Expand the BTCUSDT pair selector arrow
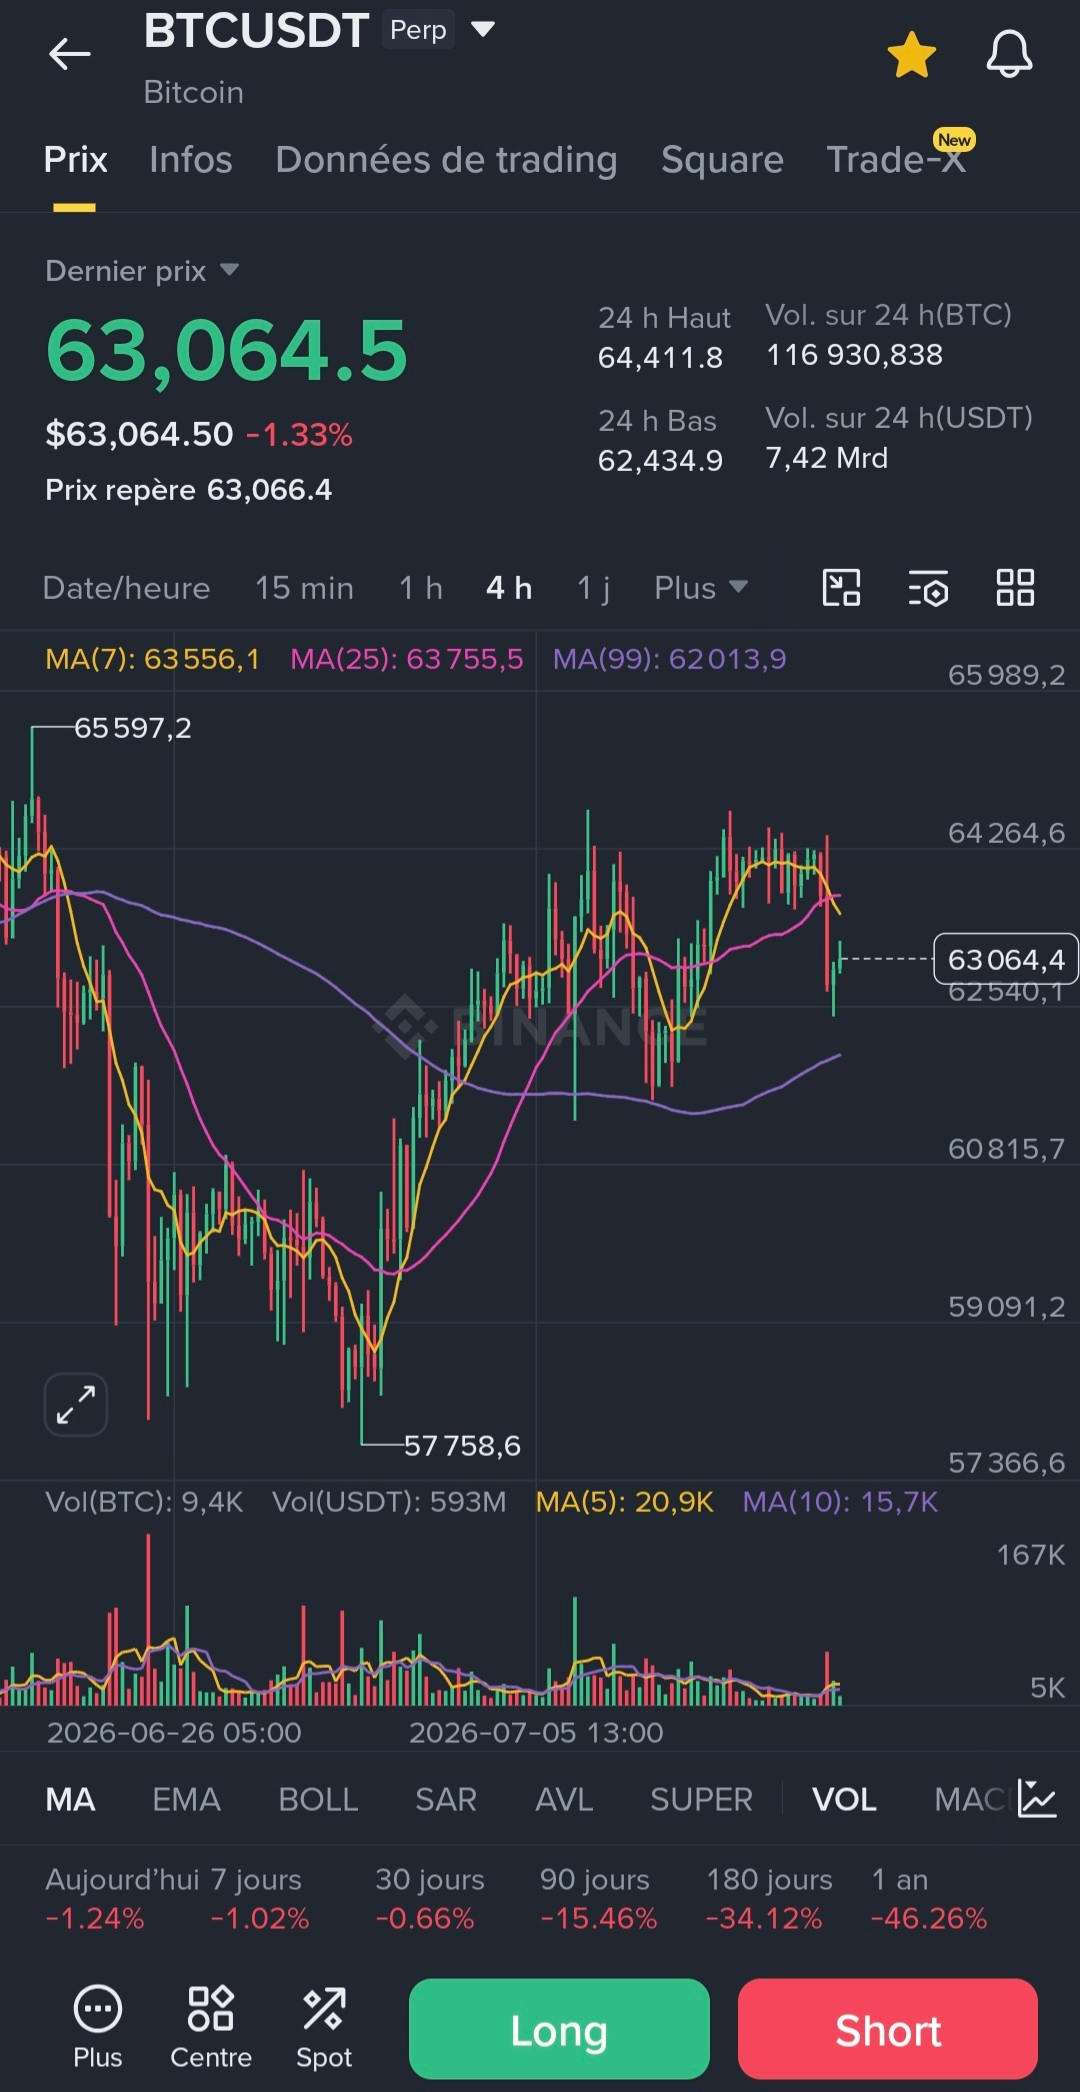This screenshot has width=1080, height=2092. point(483,29)
